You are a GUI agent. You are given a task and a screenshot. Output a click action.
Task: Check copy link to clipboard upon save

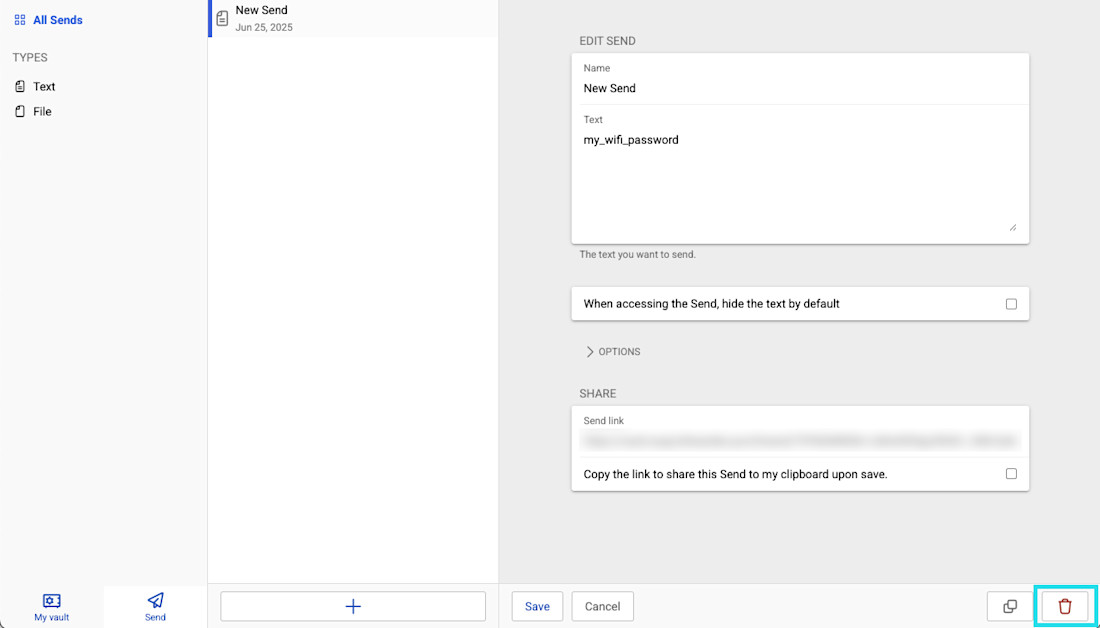click(x=1011, y=474)
